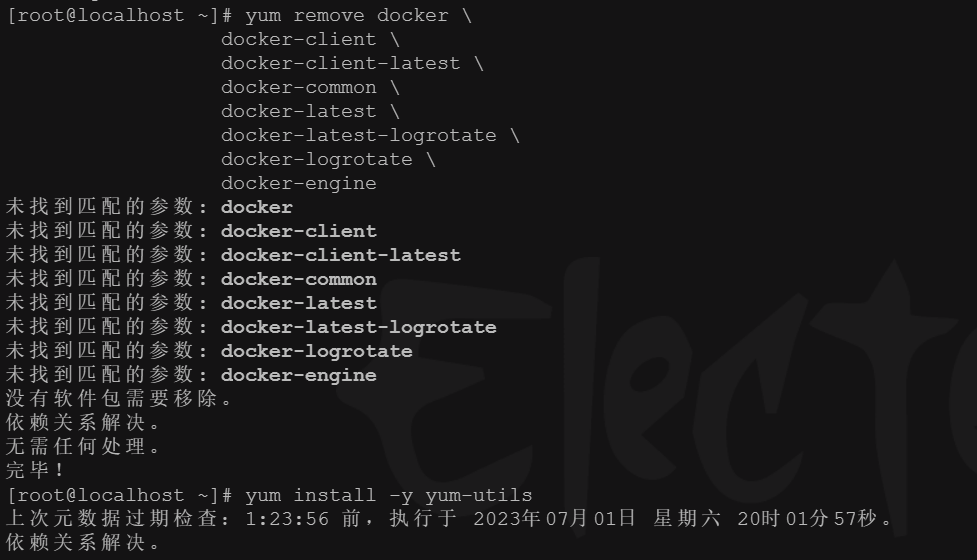Click the 'yum install -y yum-utils' command
977x560 pixels.
coord(389,495)
